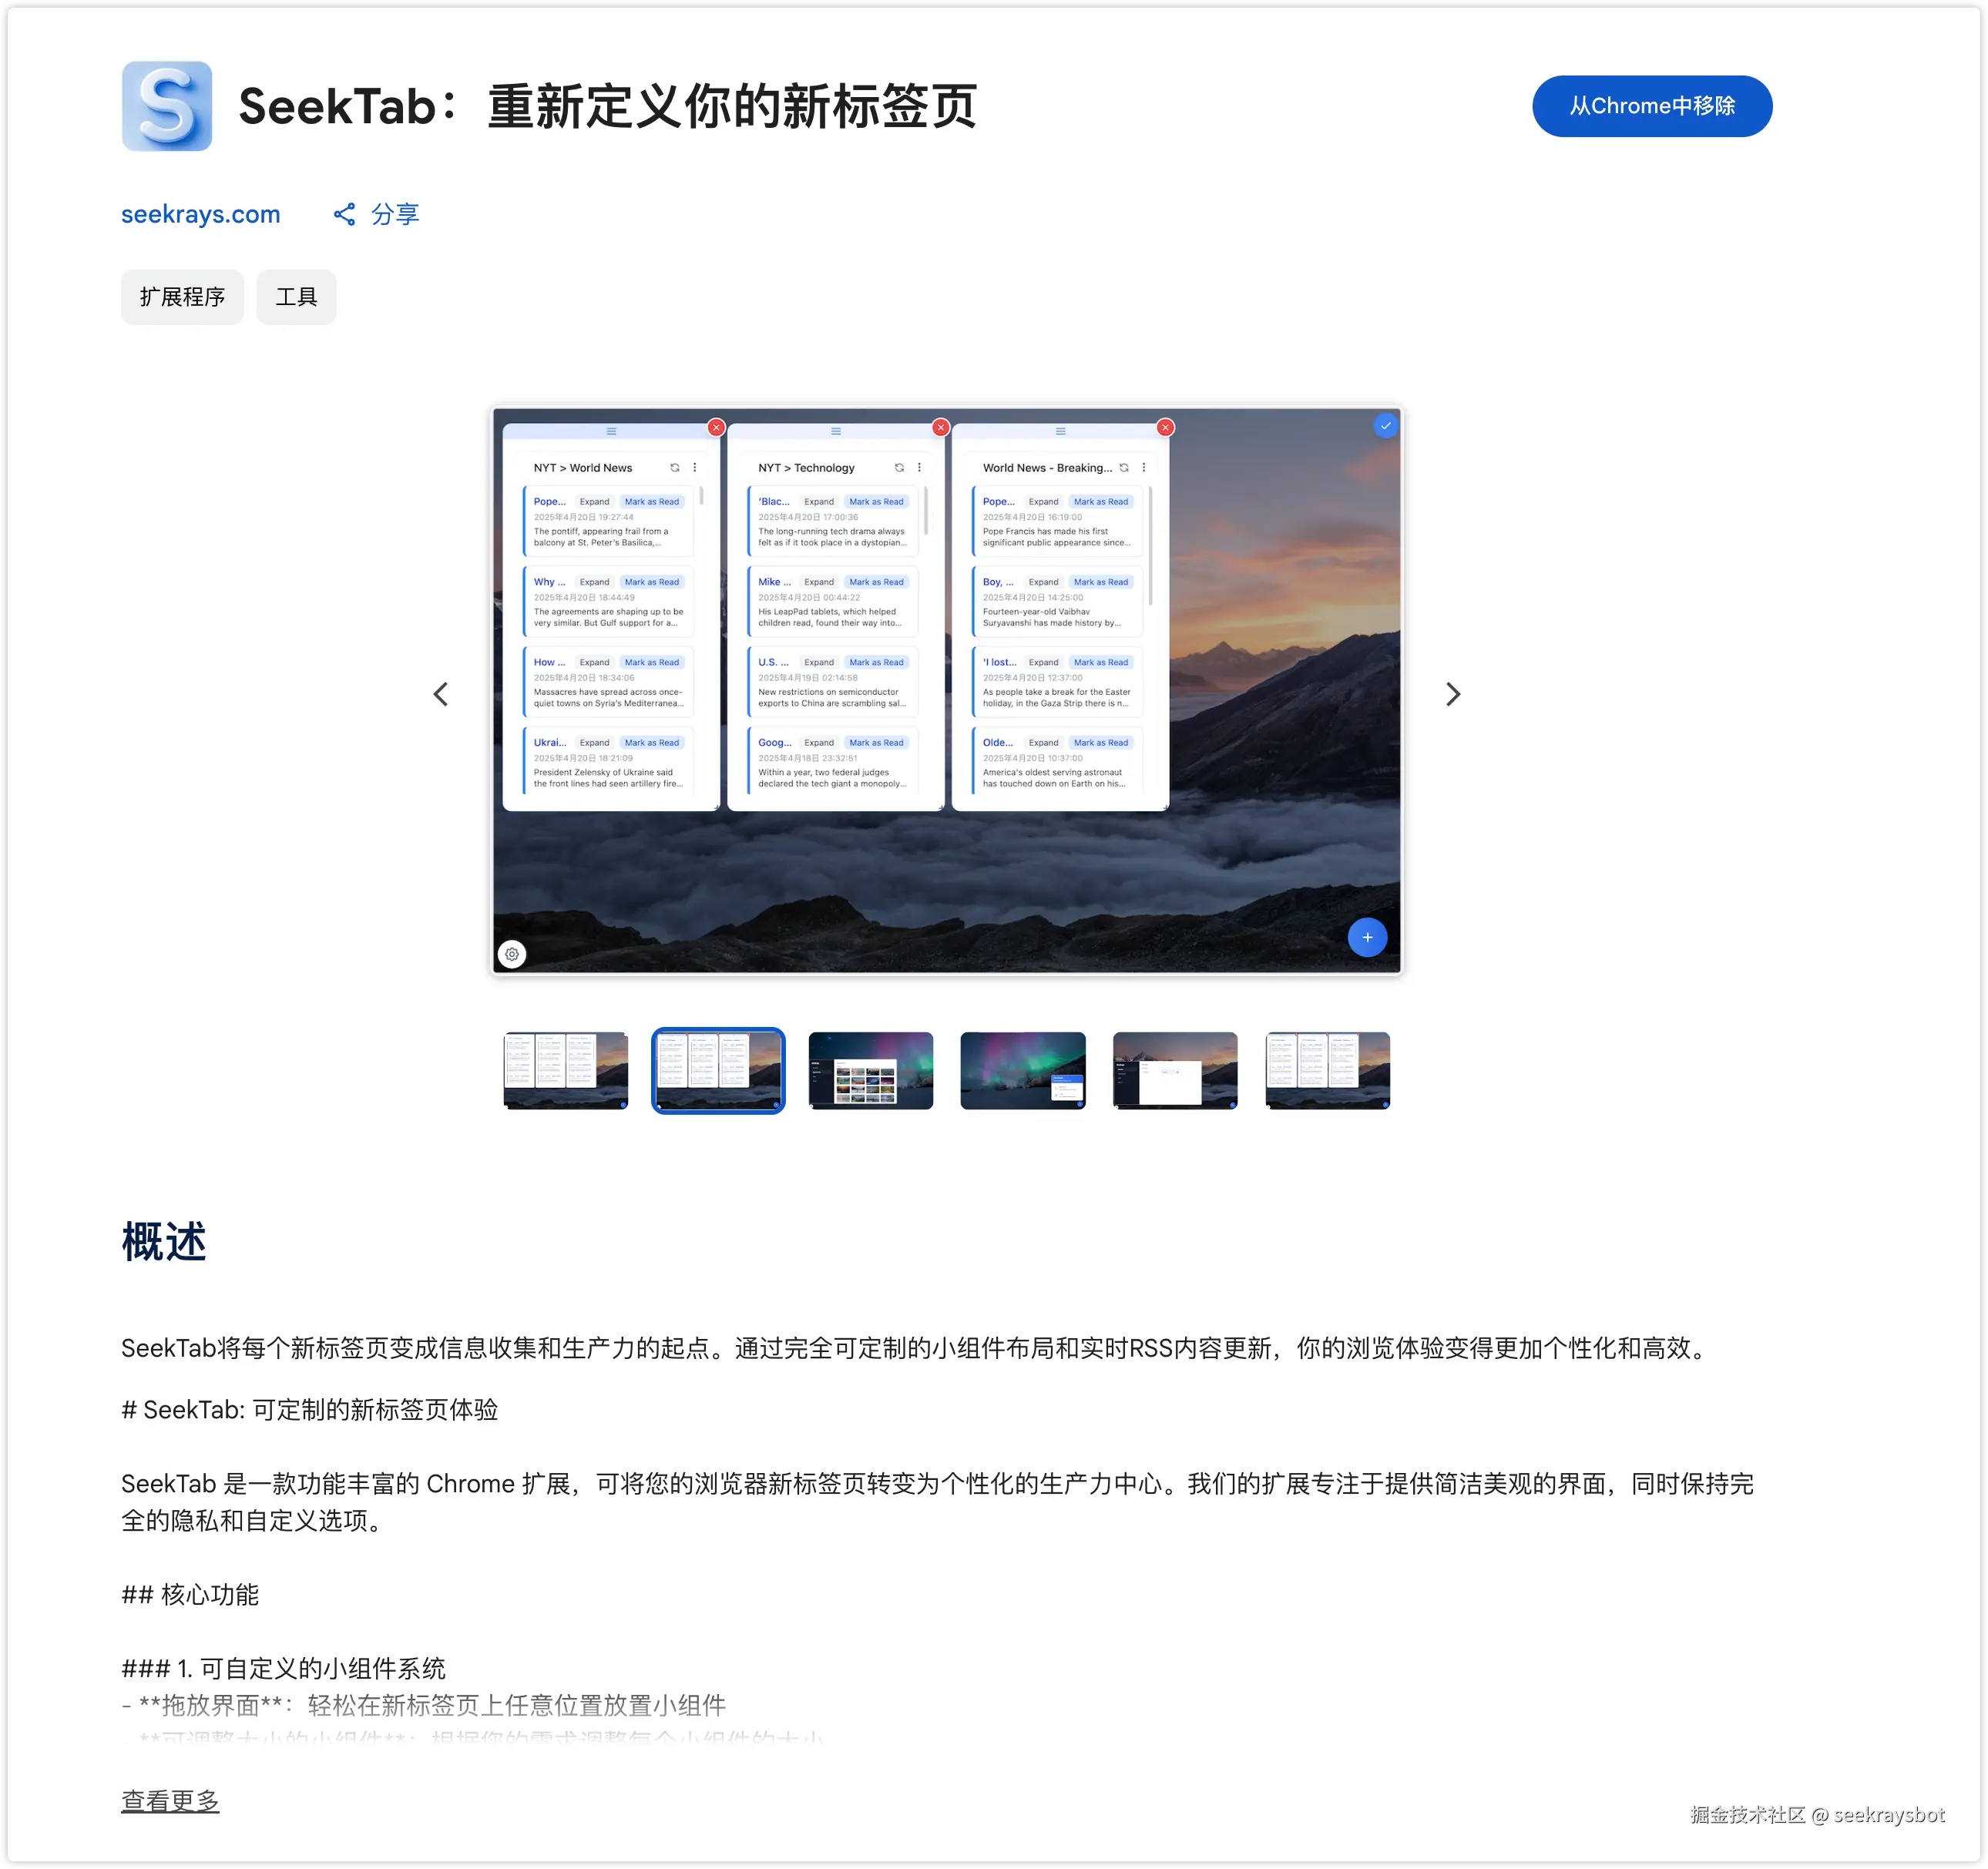Select the 扩展程序 category tag

point(182,297)
